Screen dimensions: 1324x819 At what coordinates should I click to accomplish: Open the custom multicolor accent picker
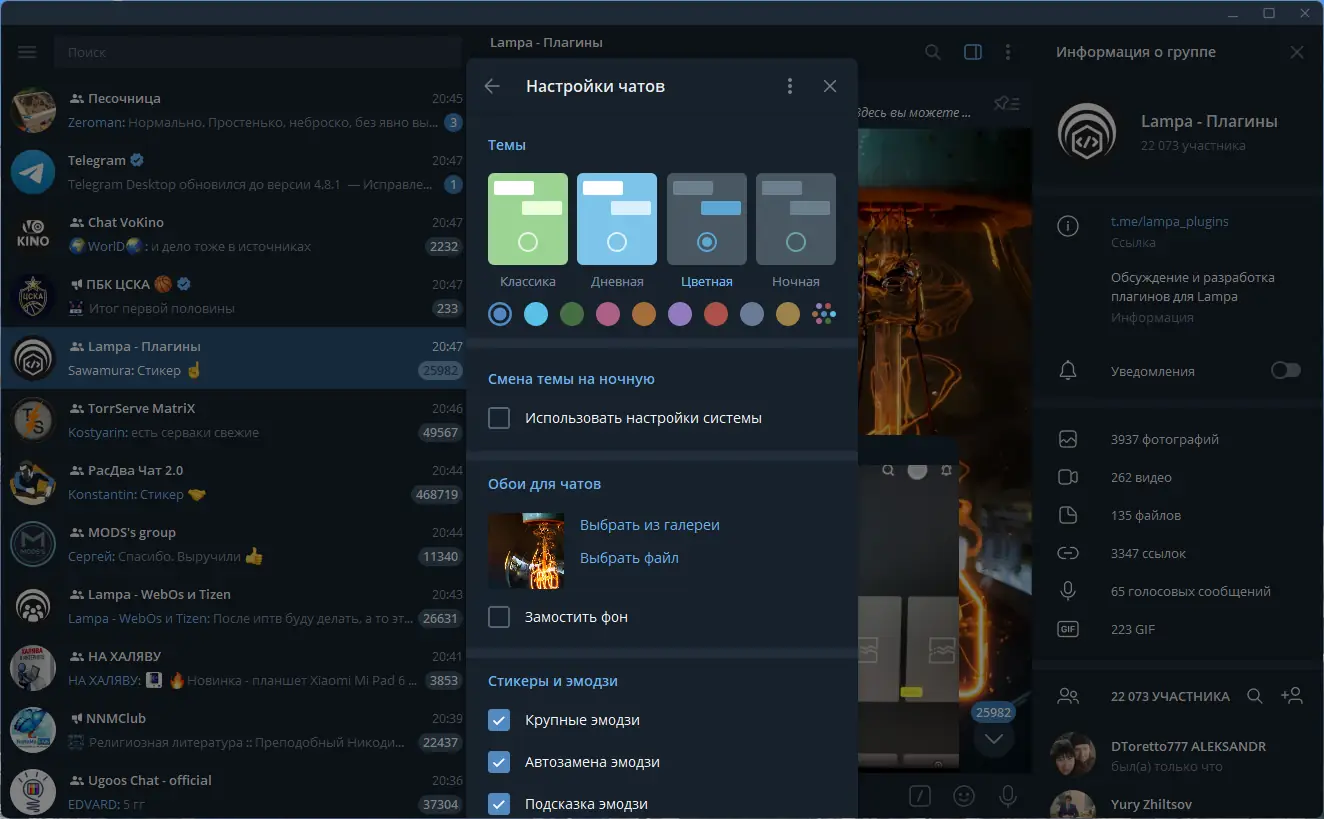(824, 314)
